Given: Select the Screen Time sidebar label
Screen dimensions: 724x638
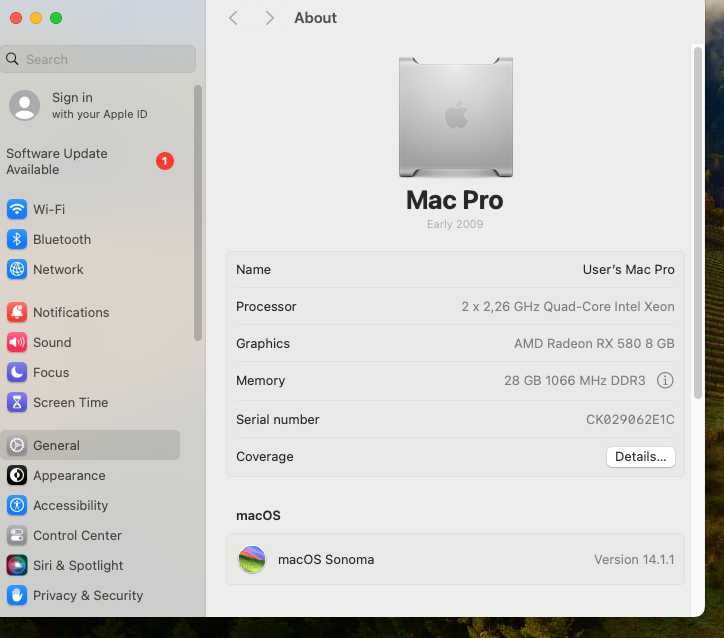Looking at the screenshot, I should coord(71,402).
